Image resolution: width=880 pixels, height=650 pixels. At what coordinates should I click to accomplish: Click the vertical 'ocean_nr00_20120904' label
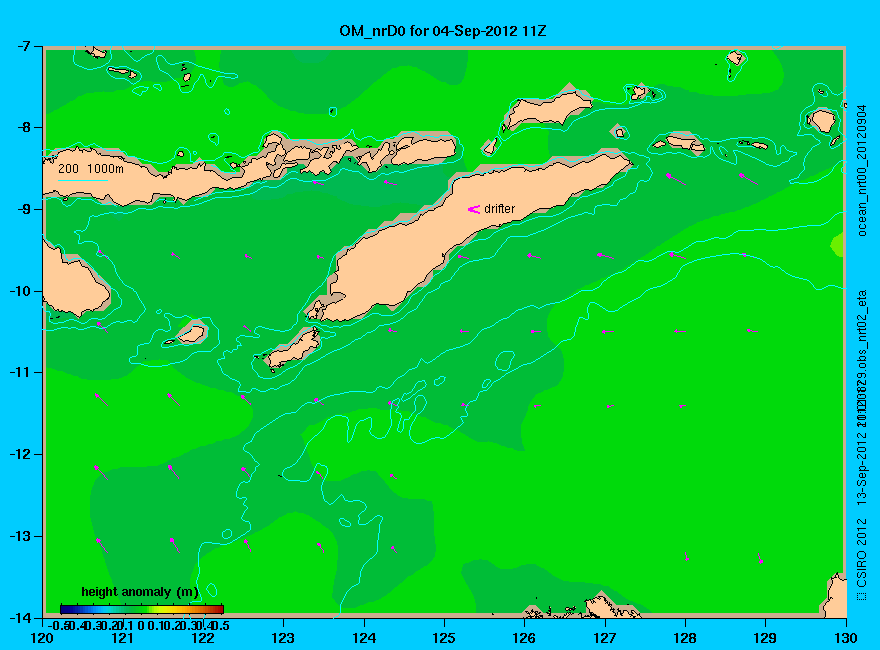tap(862, 171)
